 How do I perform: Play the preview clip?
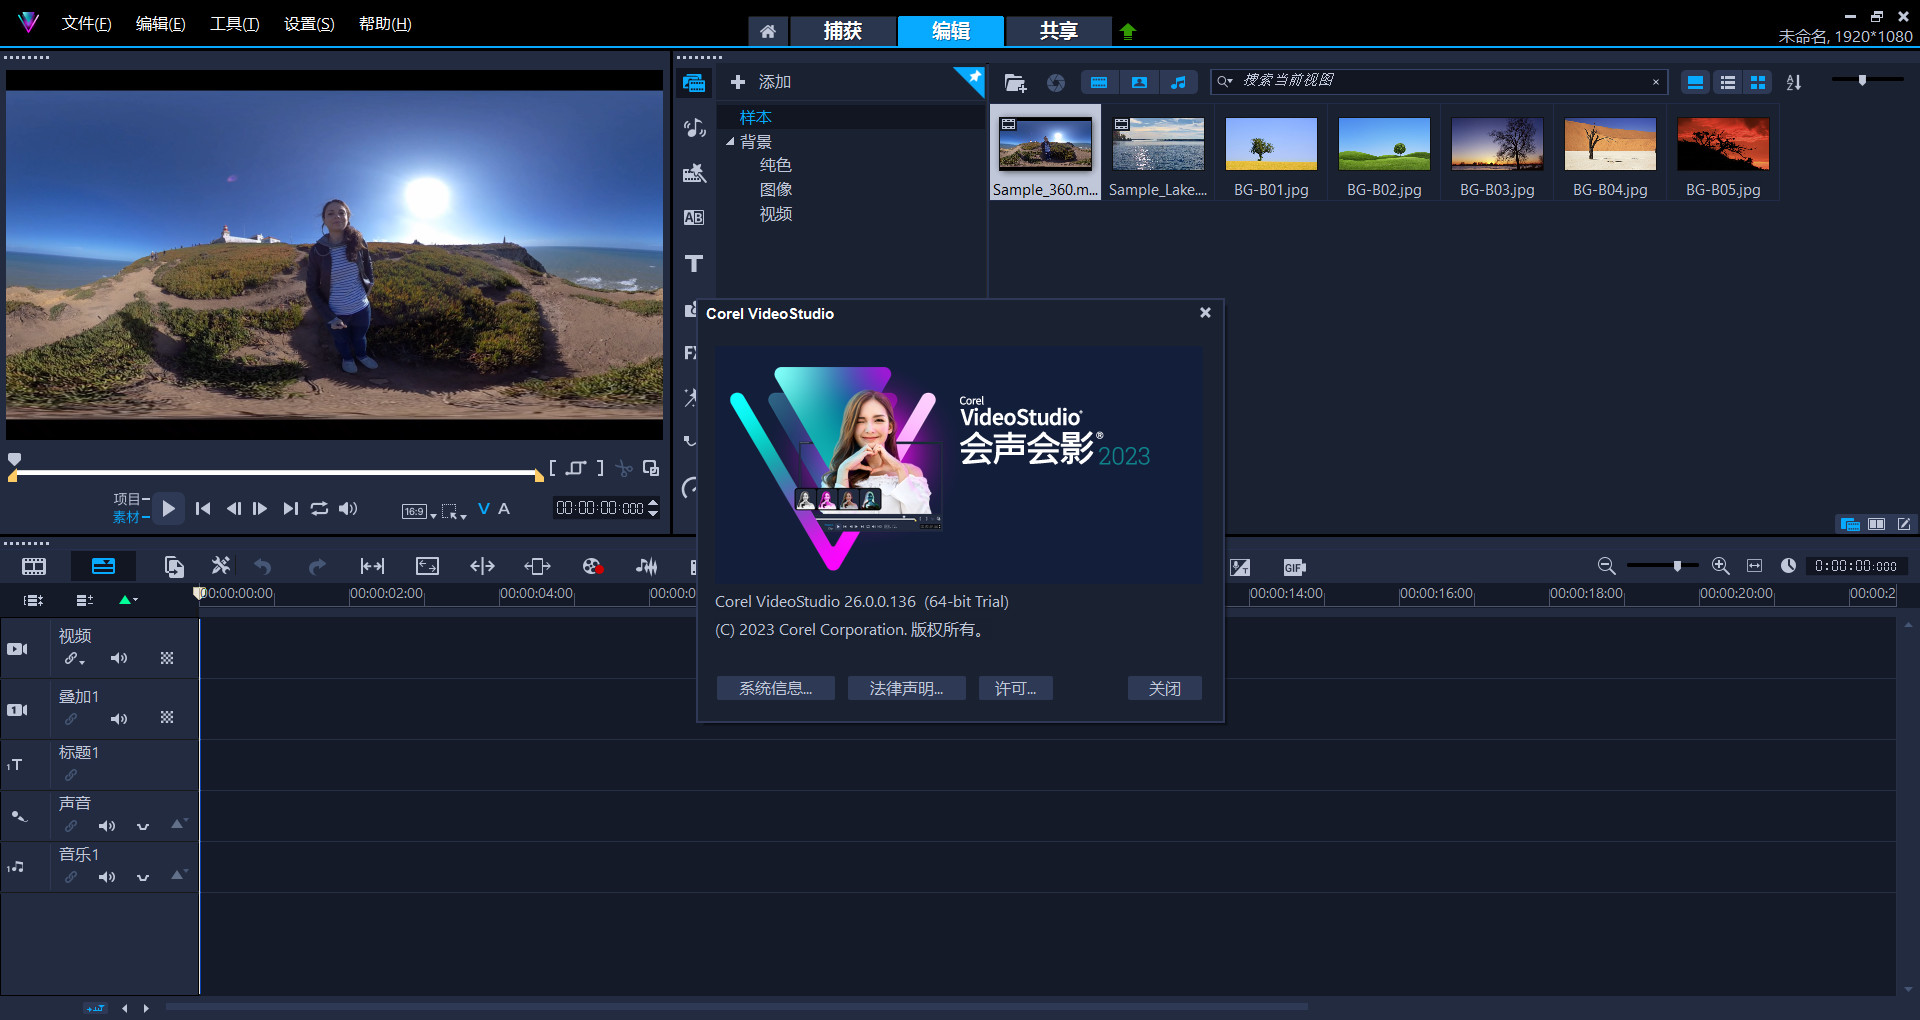[168, 509]
